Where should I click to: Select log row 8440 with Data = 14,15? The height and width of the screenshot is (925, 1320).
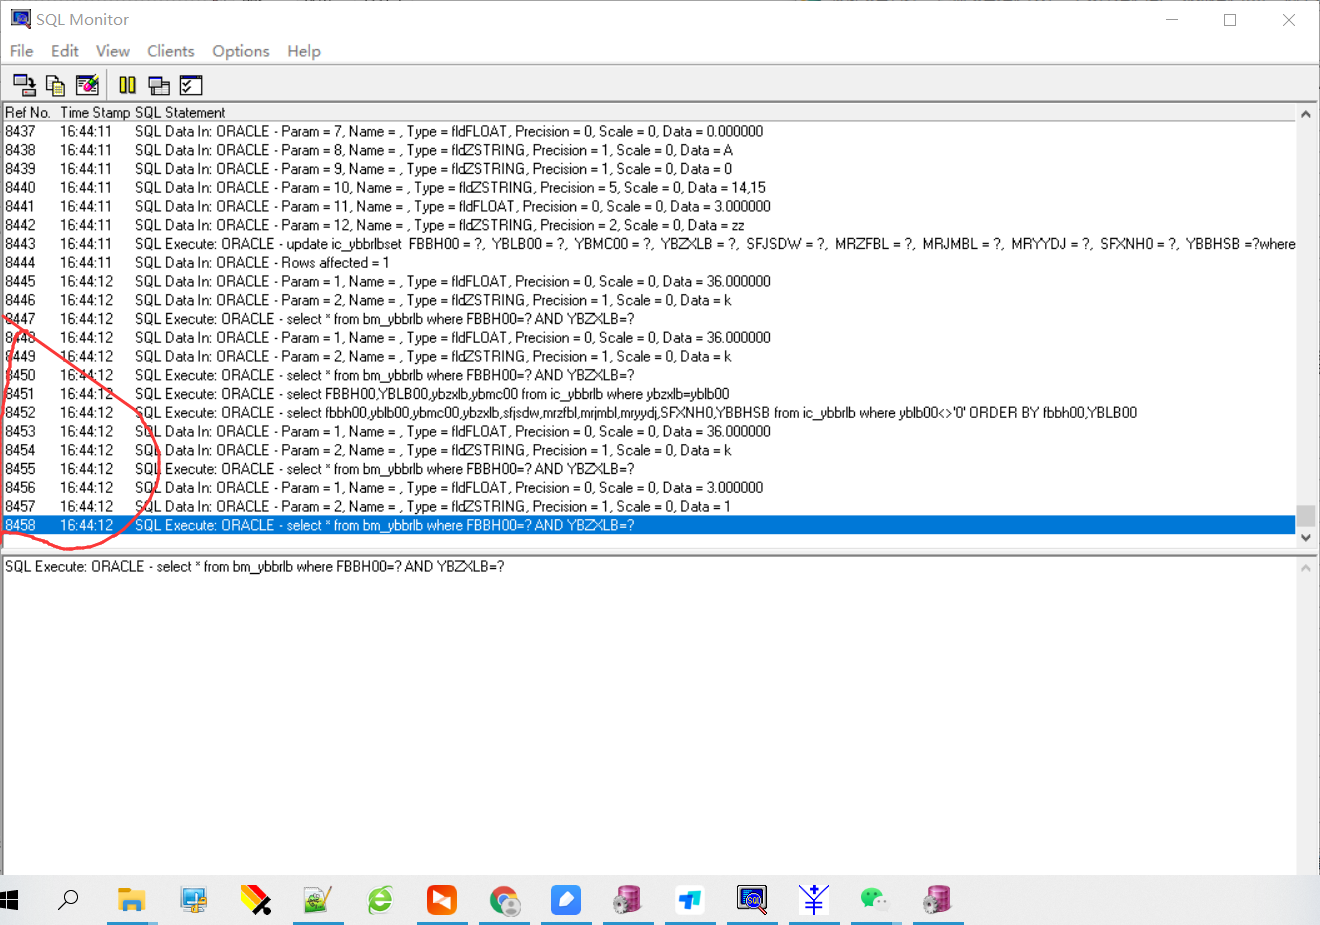pyautogui.click(x=650, y=188)
